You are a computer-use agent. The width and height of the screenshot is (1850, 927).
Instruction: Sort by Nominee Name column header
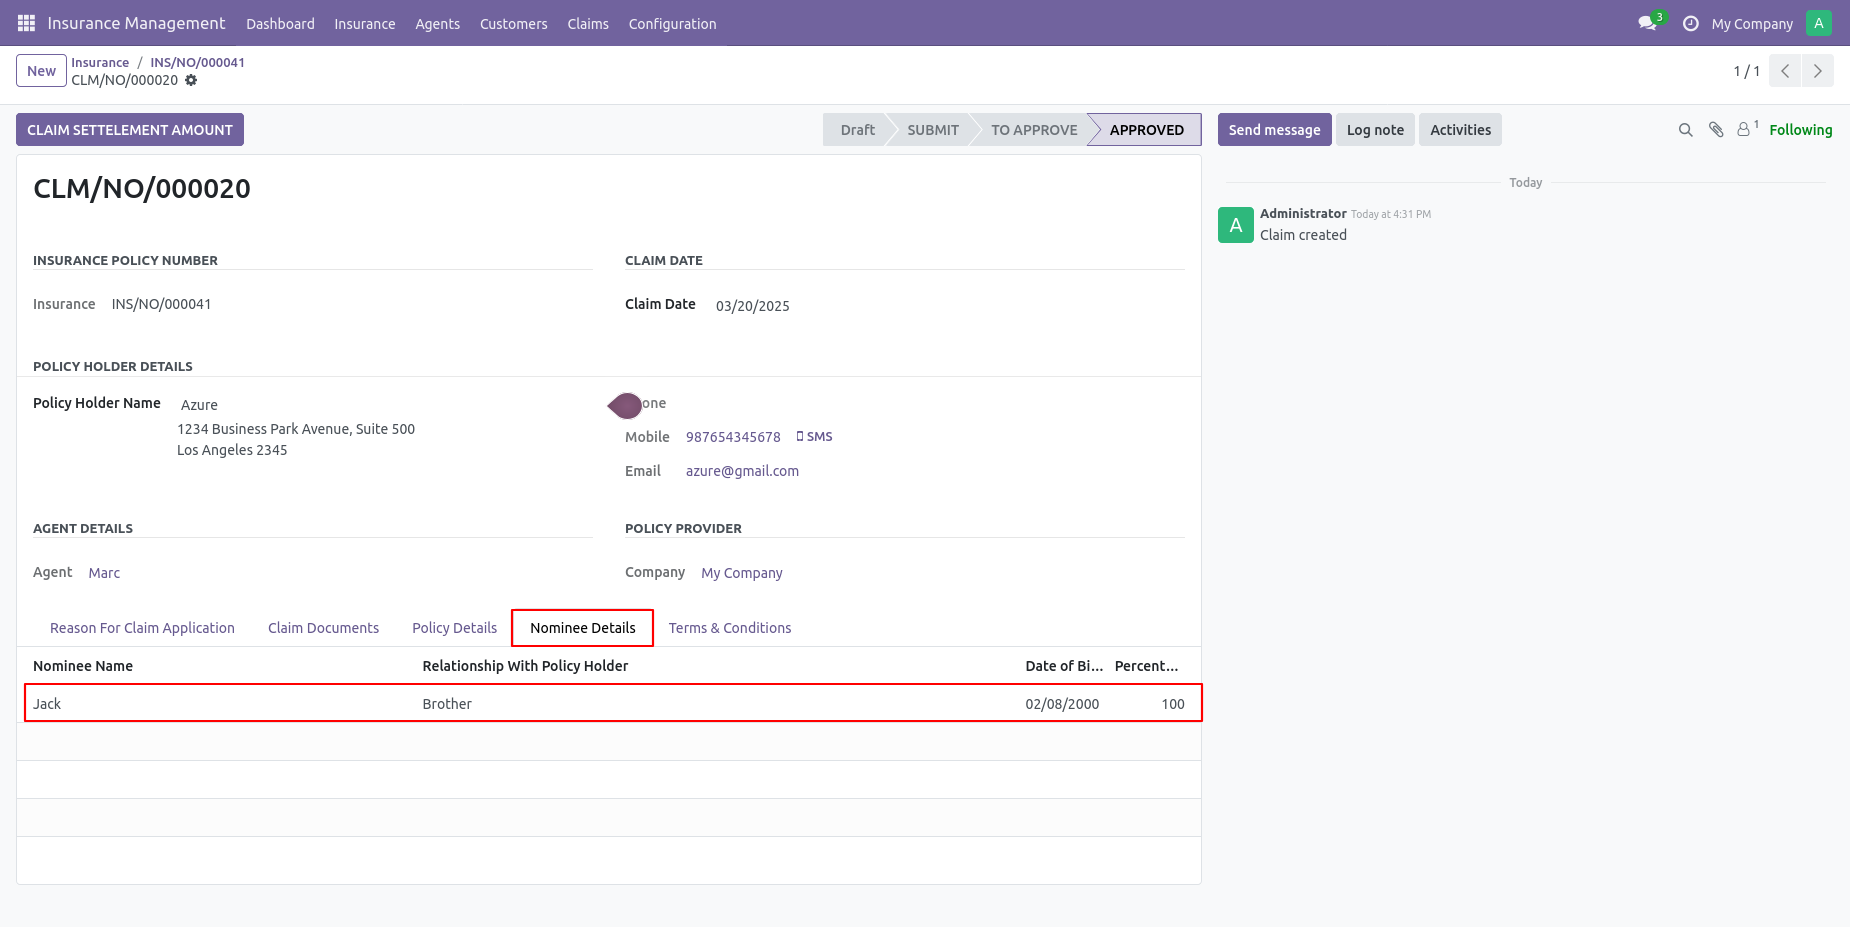(x=83, y=666)
